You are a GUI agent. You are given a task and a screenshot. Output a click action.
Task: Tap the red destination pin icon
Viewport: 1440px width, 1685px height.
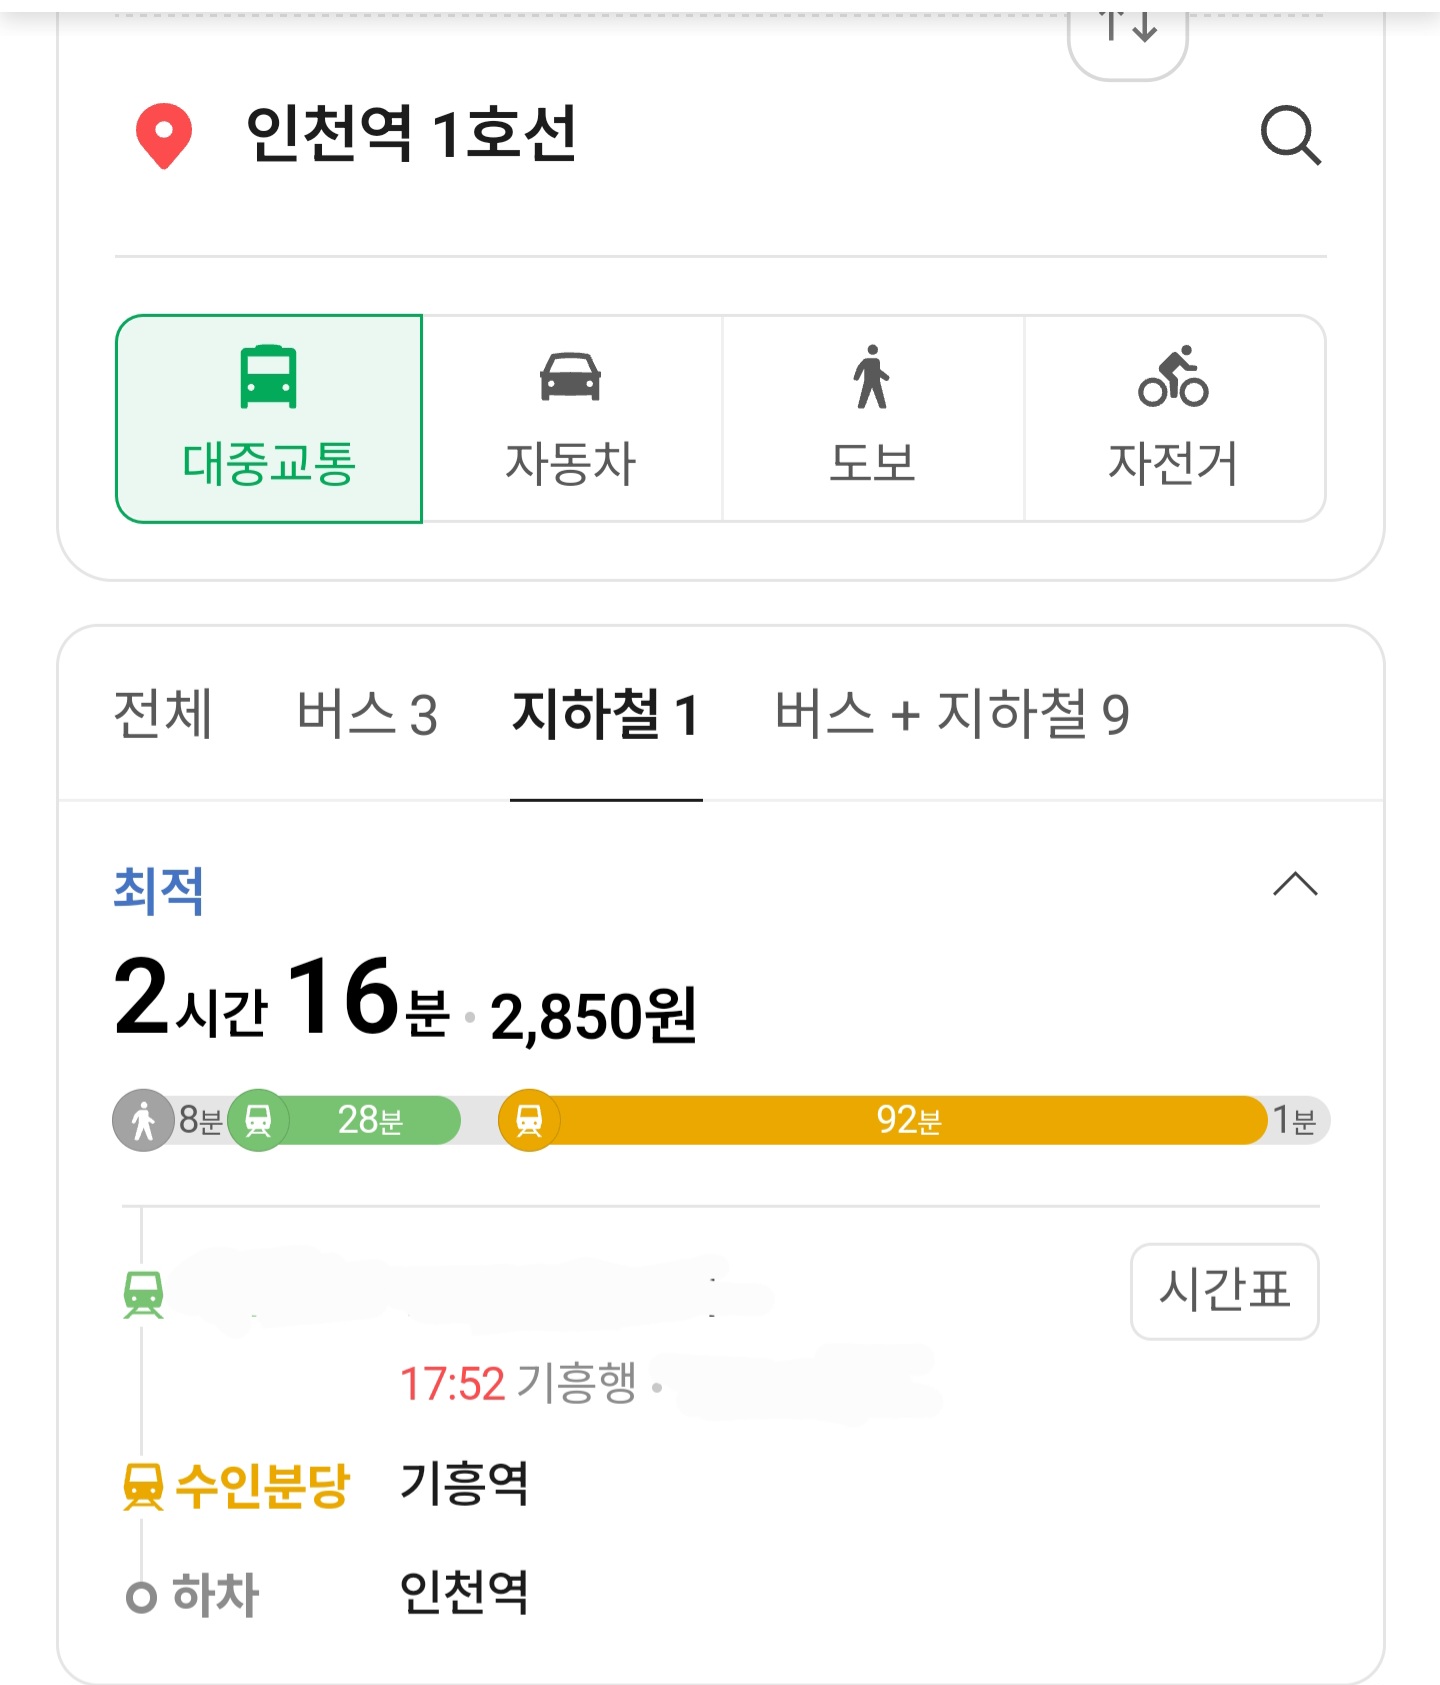point(163,135)
